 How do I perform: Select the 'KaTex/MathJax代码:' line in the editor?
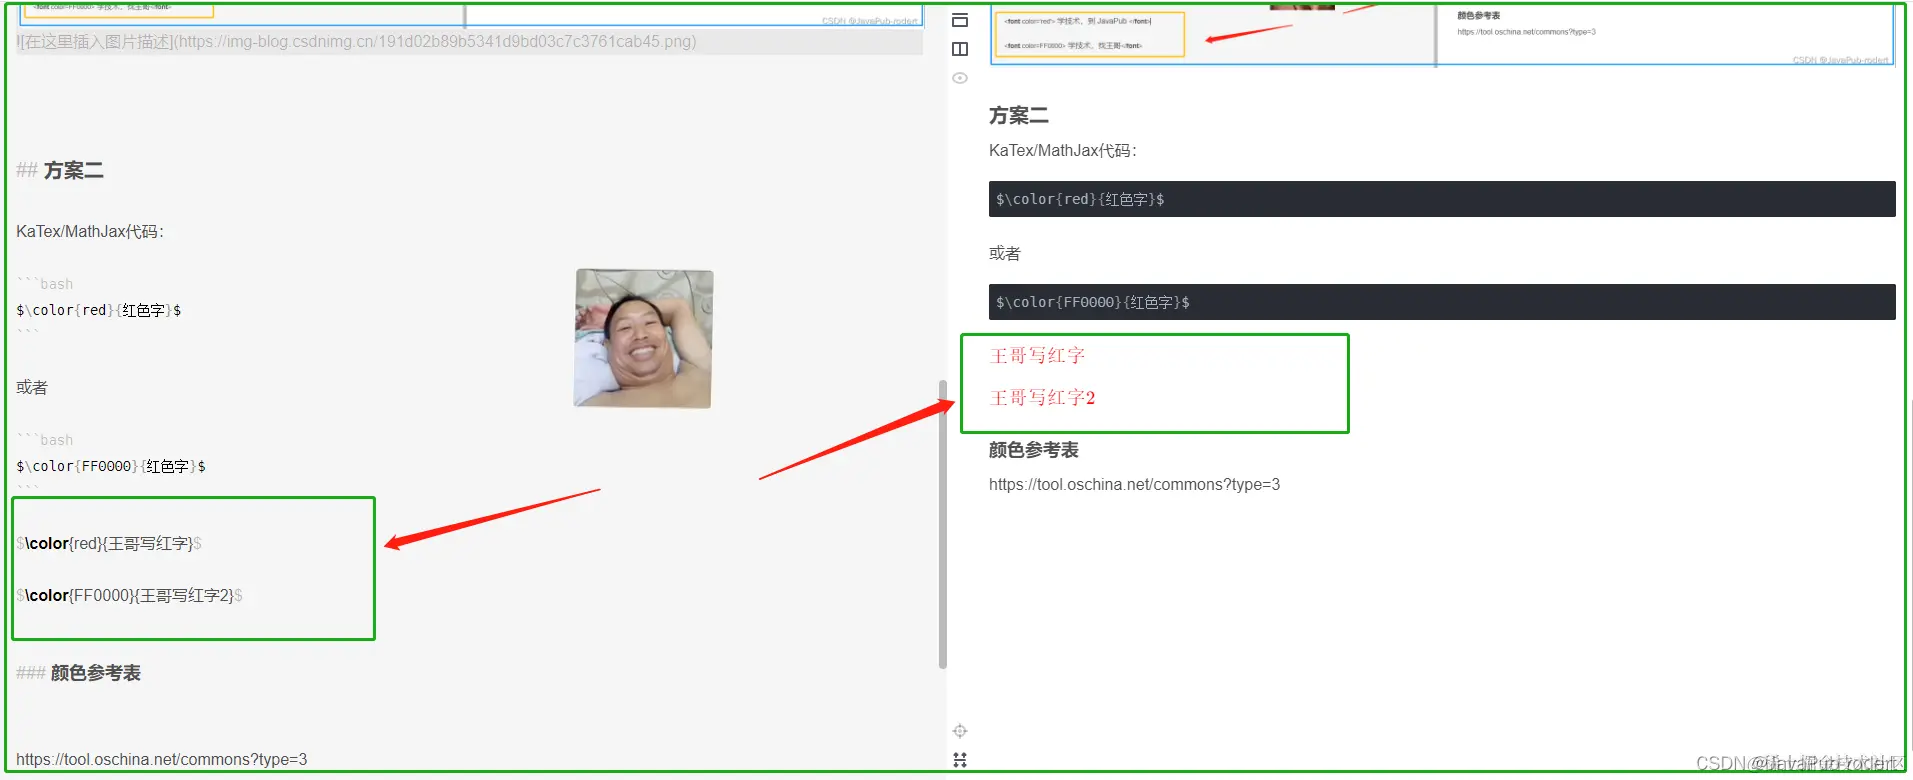point(90,232)
